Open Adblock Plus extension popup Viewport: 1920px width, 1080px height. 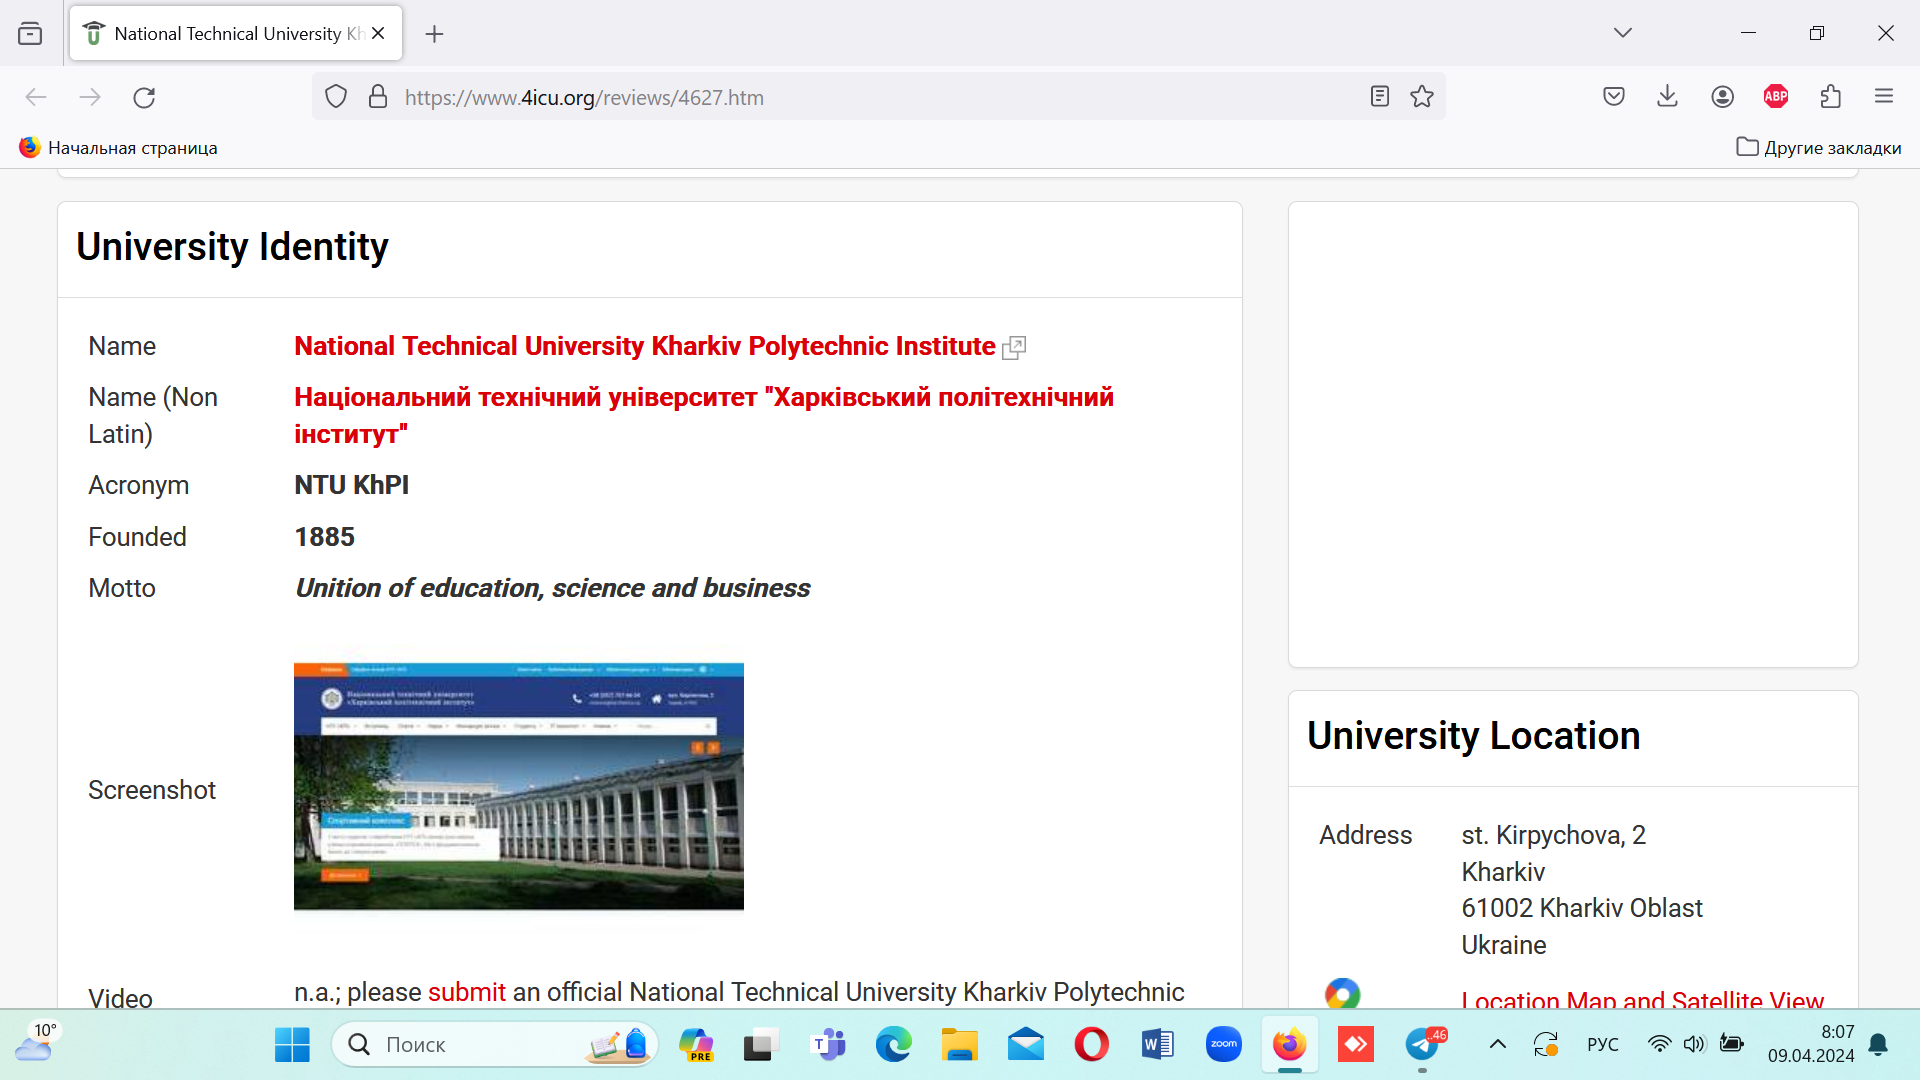tap(1776, 97)
